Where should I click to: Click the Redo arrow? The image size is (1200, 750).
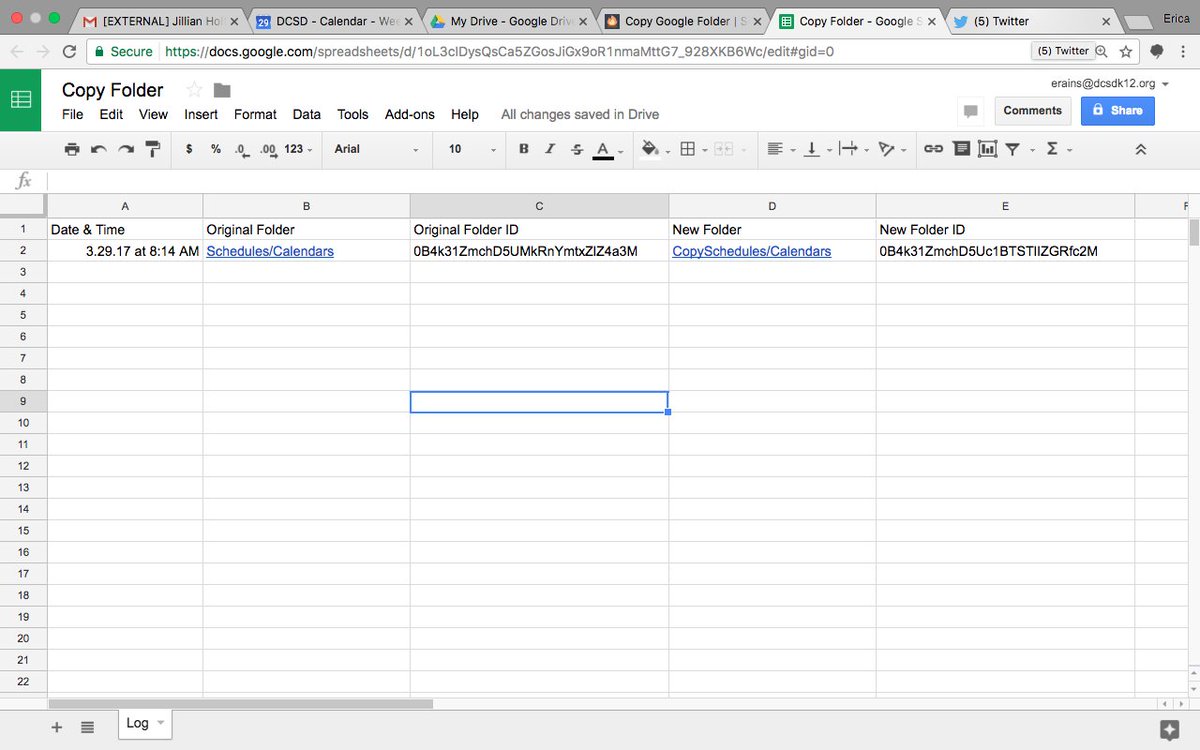click(x=126, y=149)
